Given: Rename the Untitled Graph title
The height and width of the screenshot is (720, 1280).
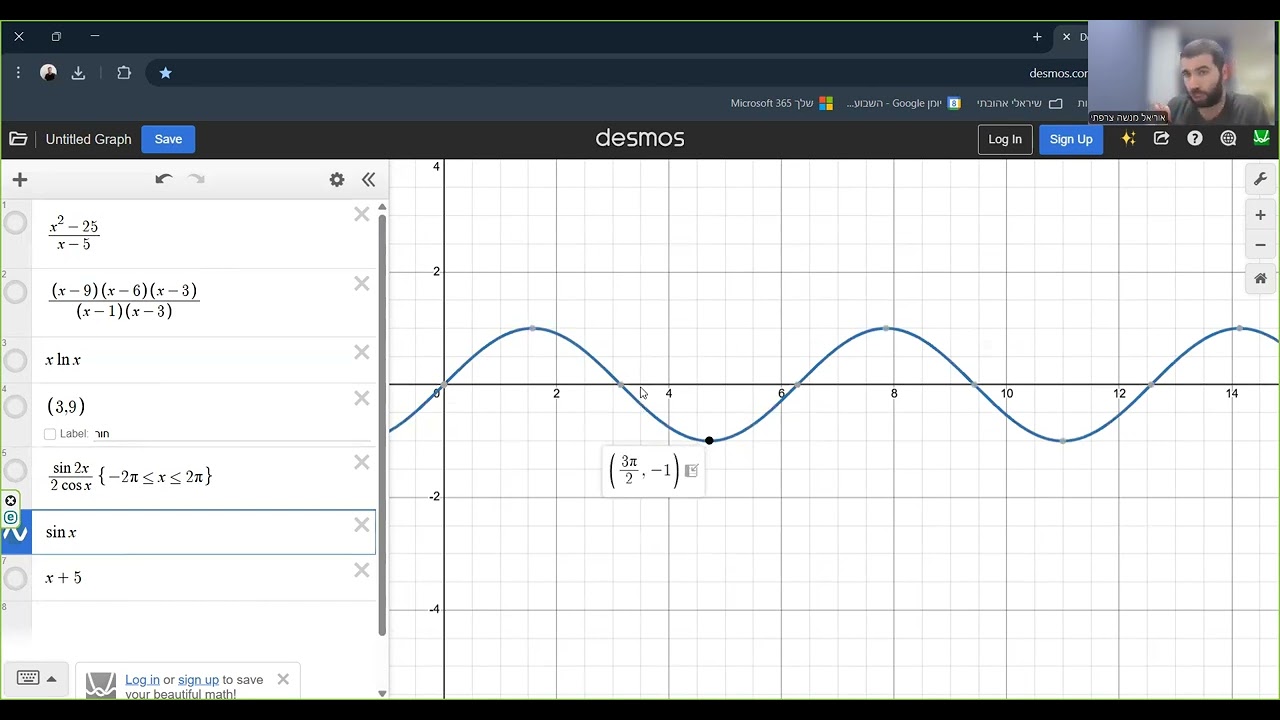Looking at the screenshot, I should (88, 139).
